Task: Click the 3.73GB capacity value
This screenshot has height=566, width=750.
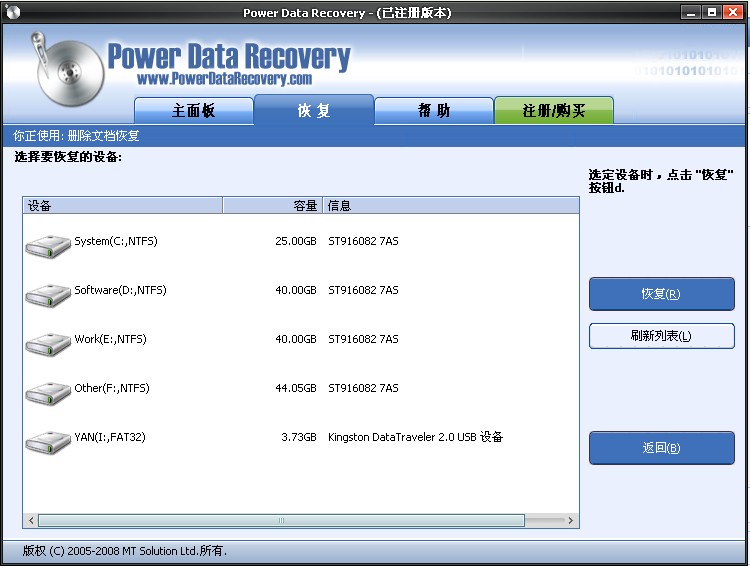Action: pyautogui.click(x=298, y=437)
